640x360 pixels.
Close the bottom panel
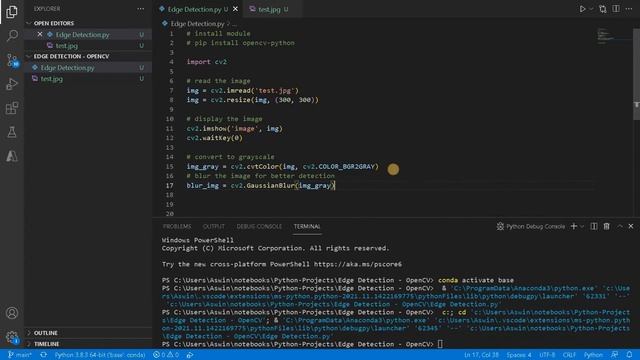[631, 227]
